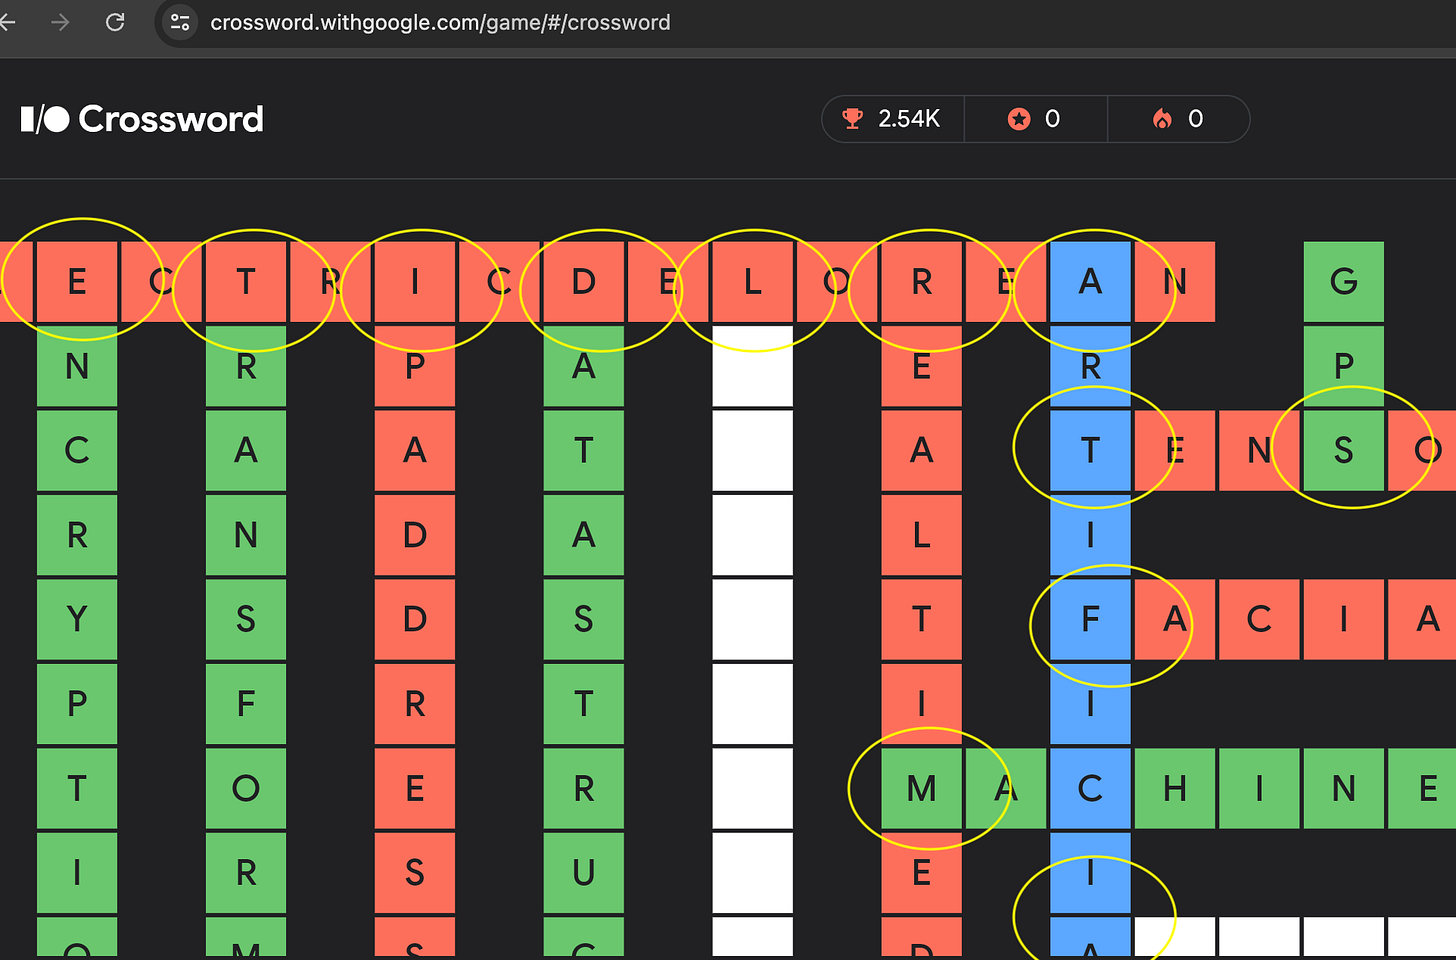
Task: Select the blue letter F cell
Action: [1090, 619]
